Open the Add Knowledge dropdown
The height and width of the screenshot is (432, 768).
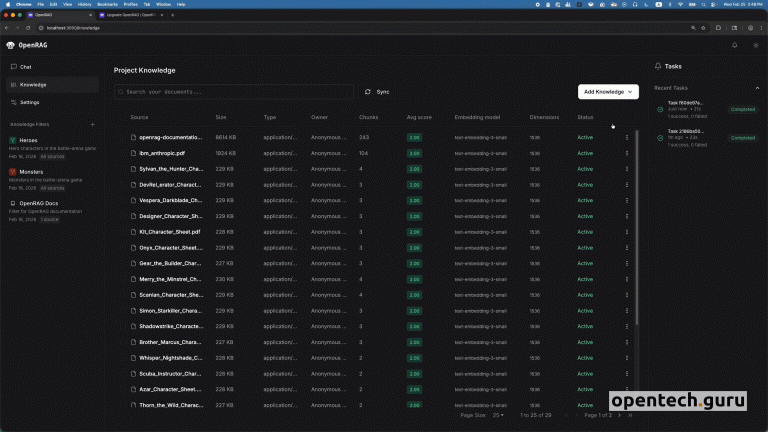click(608, 91)
